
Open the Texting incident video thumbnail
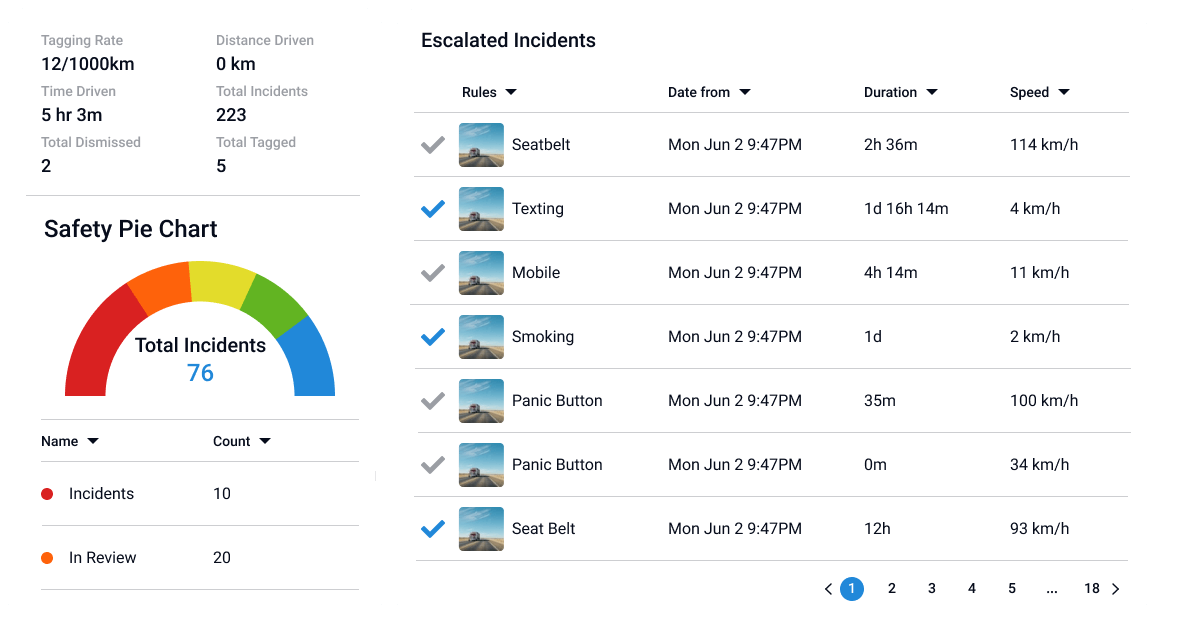click(x=481, y=208)
